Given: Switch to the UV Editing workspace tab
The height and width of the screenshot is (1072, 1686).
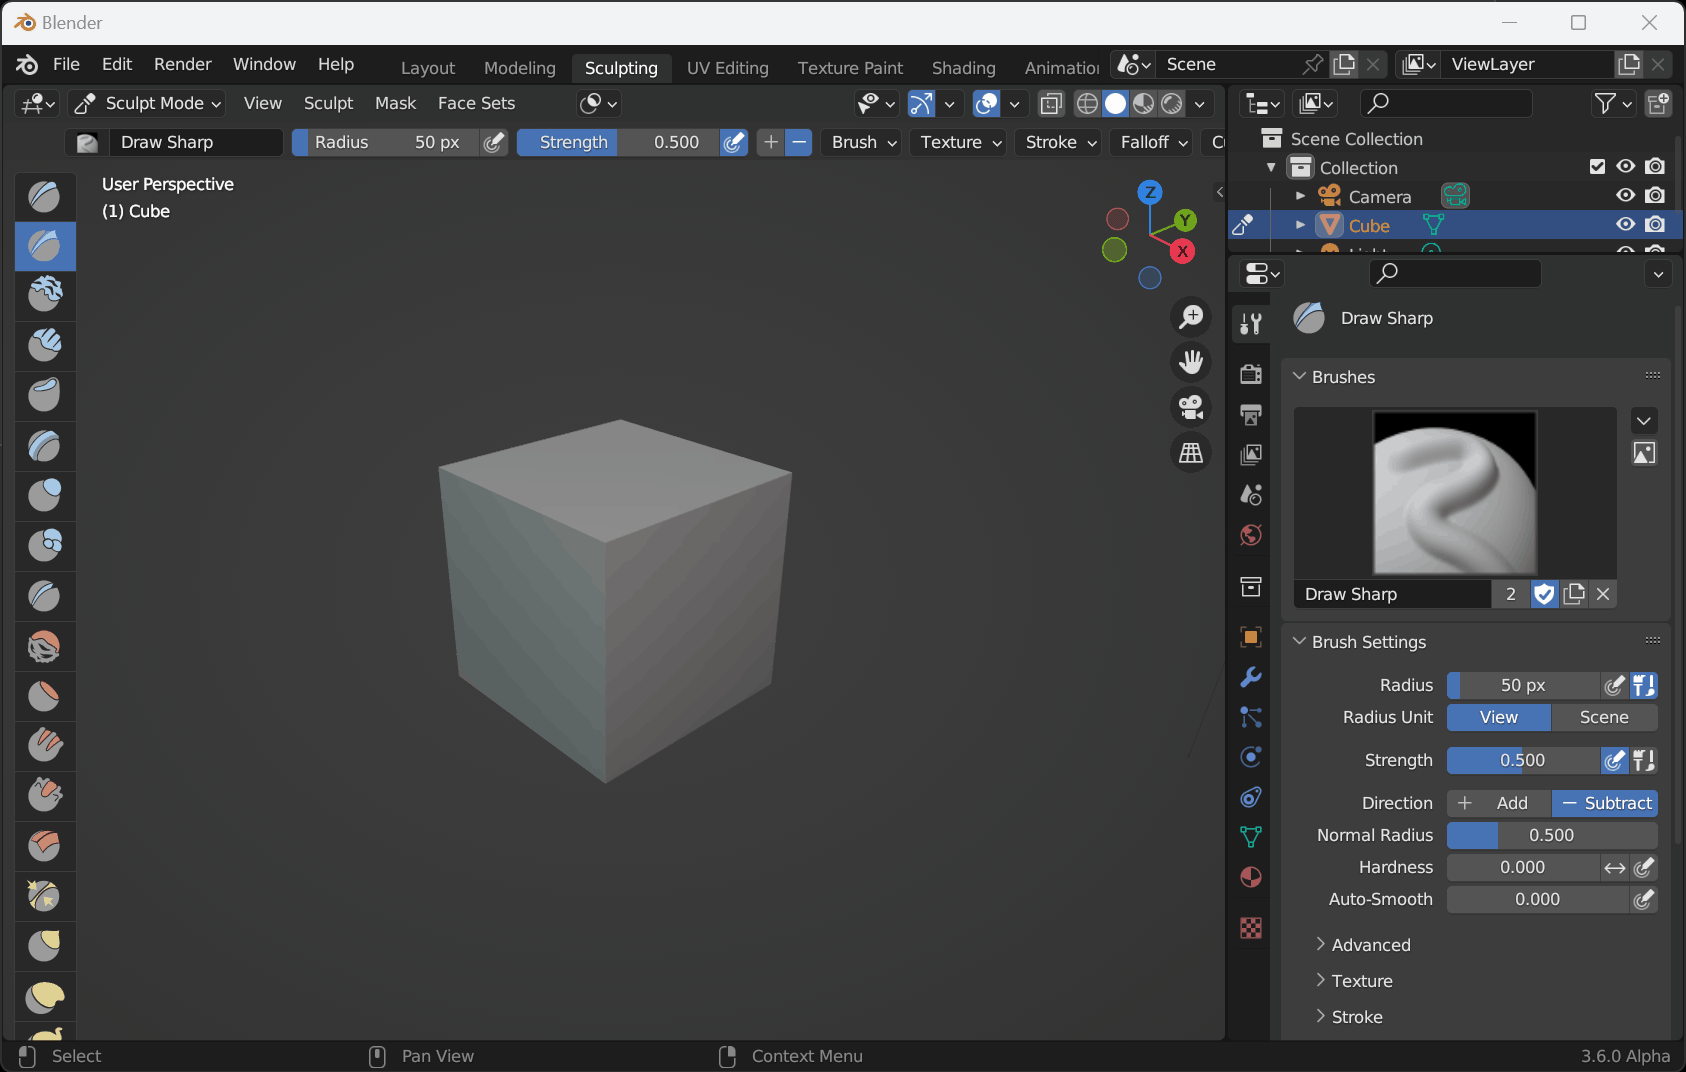Looking at the screenshot, I should [x=727, y=68].
